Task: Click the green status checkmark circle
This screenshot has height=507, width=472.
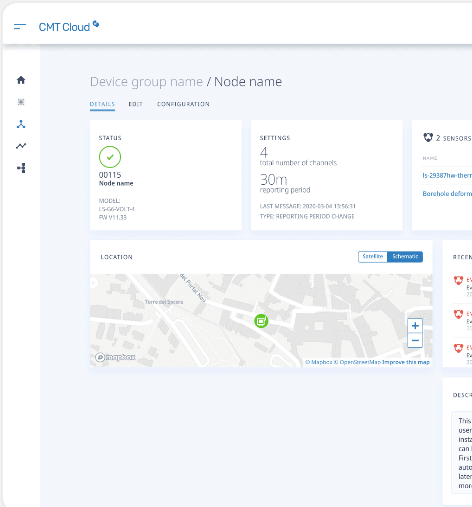Action: tap(110, 157)
